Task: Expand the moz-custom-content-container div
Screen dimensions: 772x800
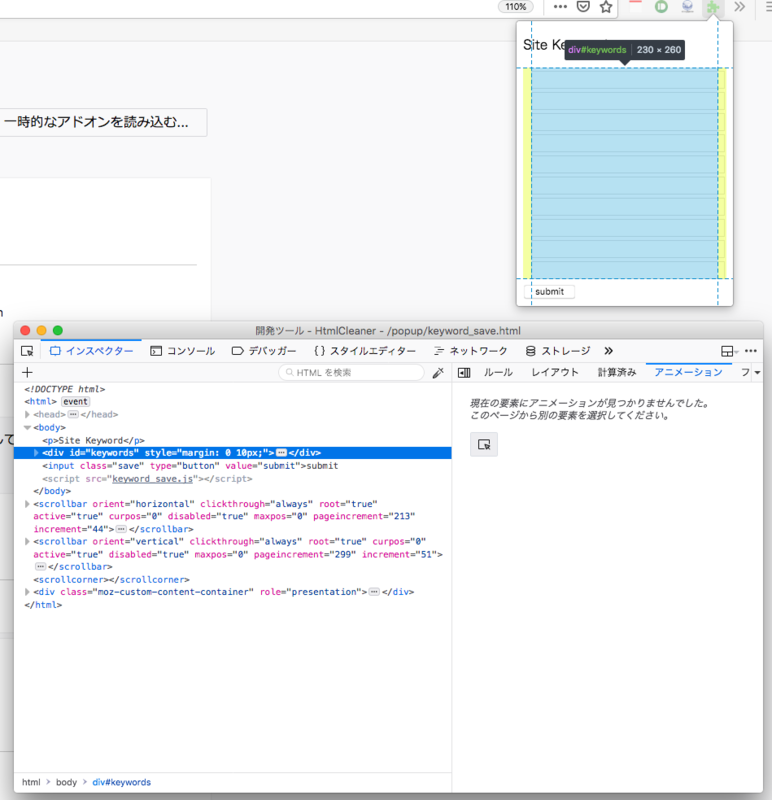Action: tap(28, 592)
